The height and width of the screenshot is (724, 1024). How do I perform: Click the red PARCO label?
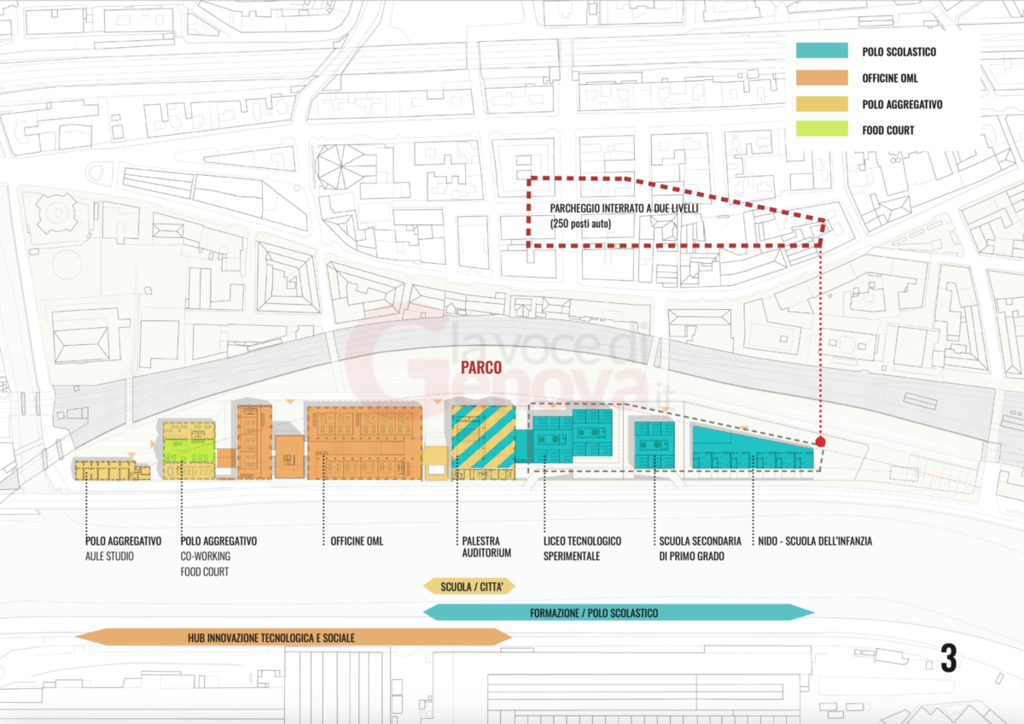point(481,368)
